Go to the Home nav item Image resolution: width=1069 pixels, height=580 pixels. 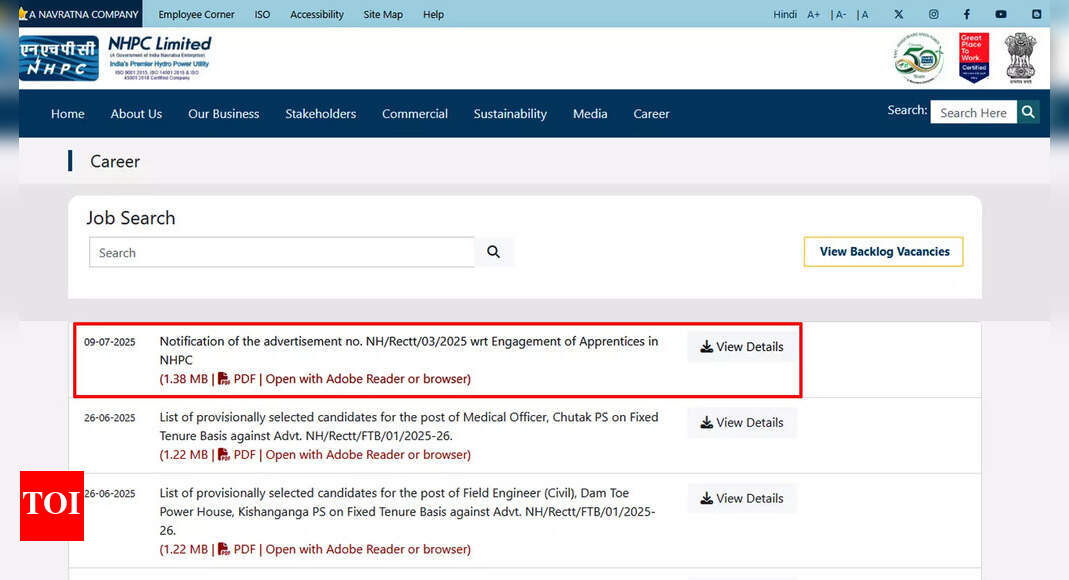point(68,114)
